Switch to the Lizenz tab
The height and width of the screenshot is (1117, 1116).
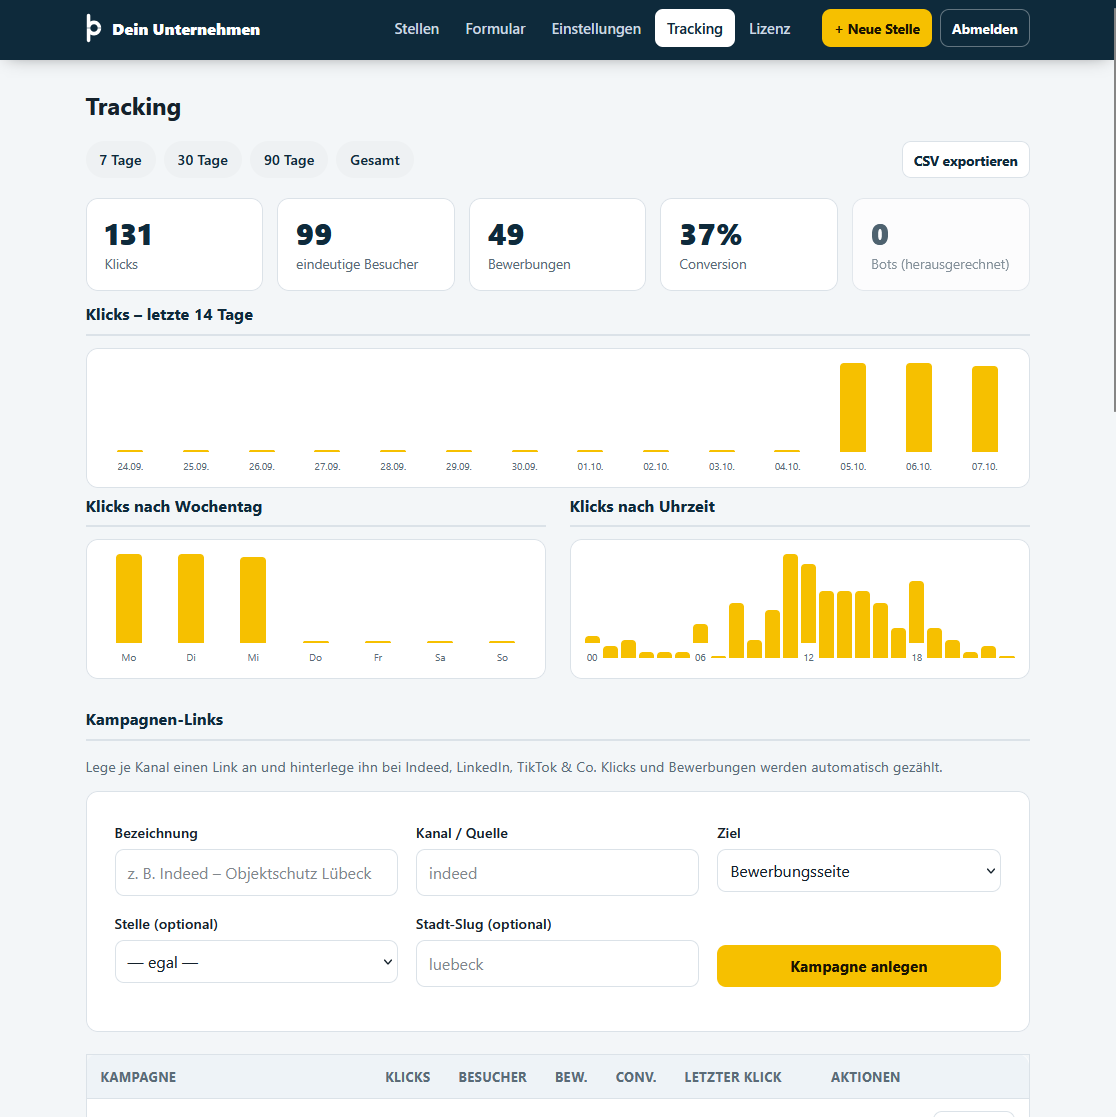click(x=770, y=28)
